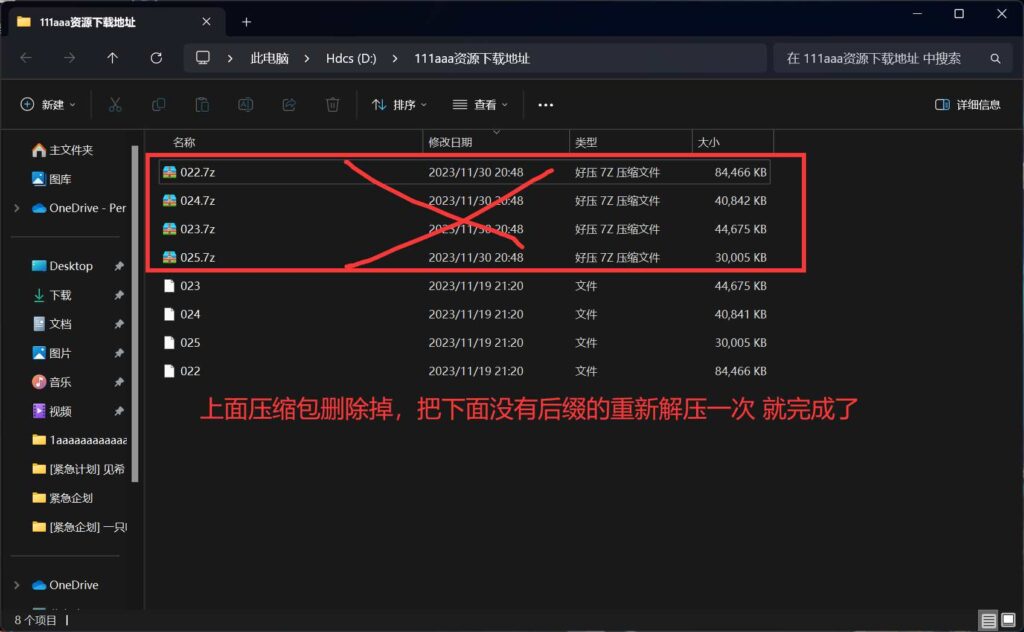Screen dimensions: 1024x632
Task: Switch to details list view icon in status bar
Action: tap(989, 620)
